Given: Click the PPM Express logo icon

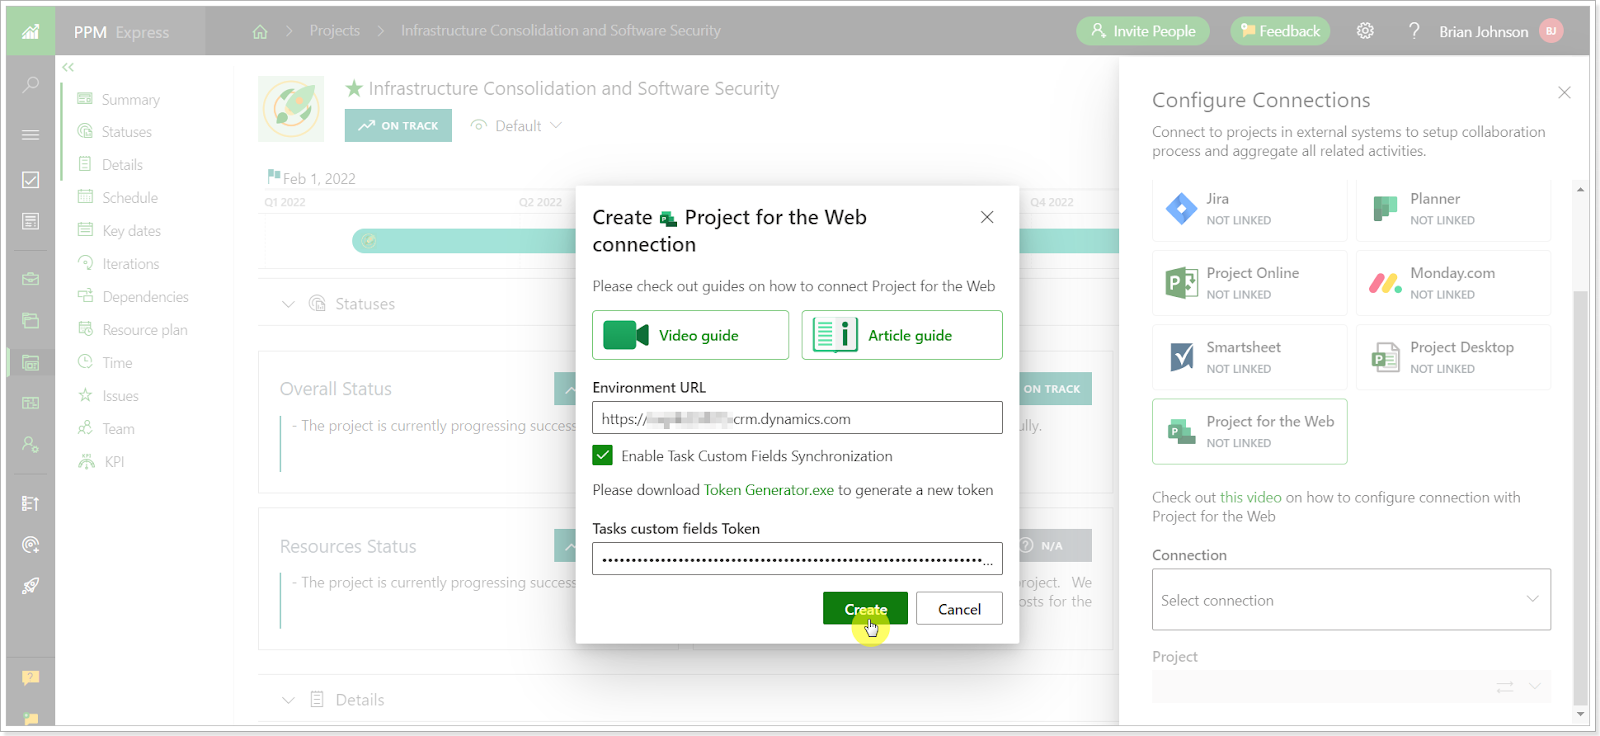Looking at the screenshot, I should pyautogui.click(x=30, y=31).
